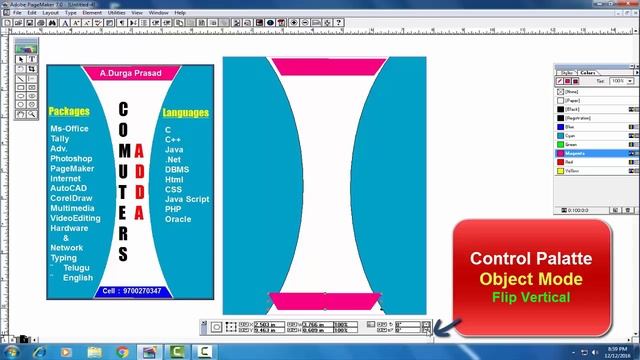Click the Increase Font Size icon
The width and height of the screenshot is (640, 360).
coord(76,23)
